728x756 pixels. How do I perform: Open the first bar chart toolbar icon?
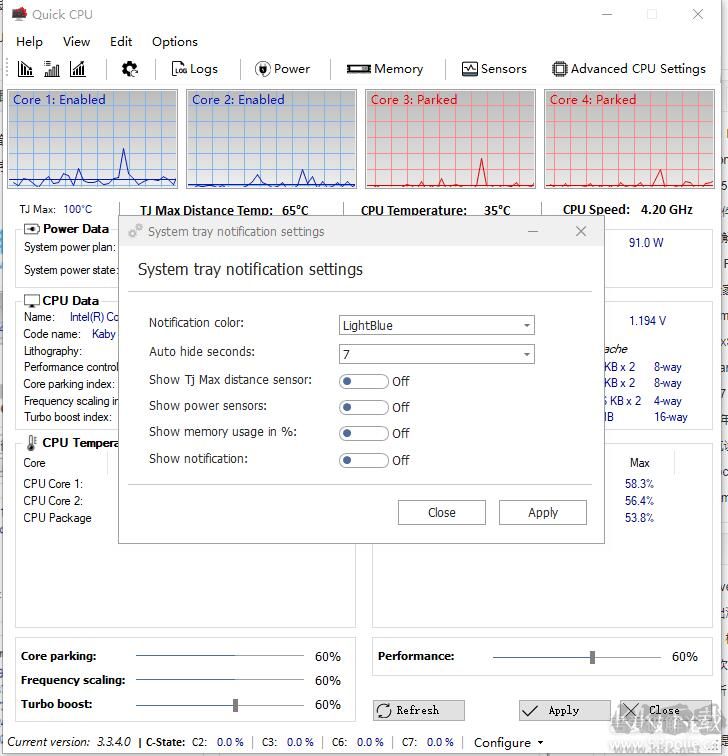pyautogui.click(x=25, y=69)
